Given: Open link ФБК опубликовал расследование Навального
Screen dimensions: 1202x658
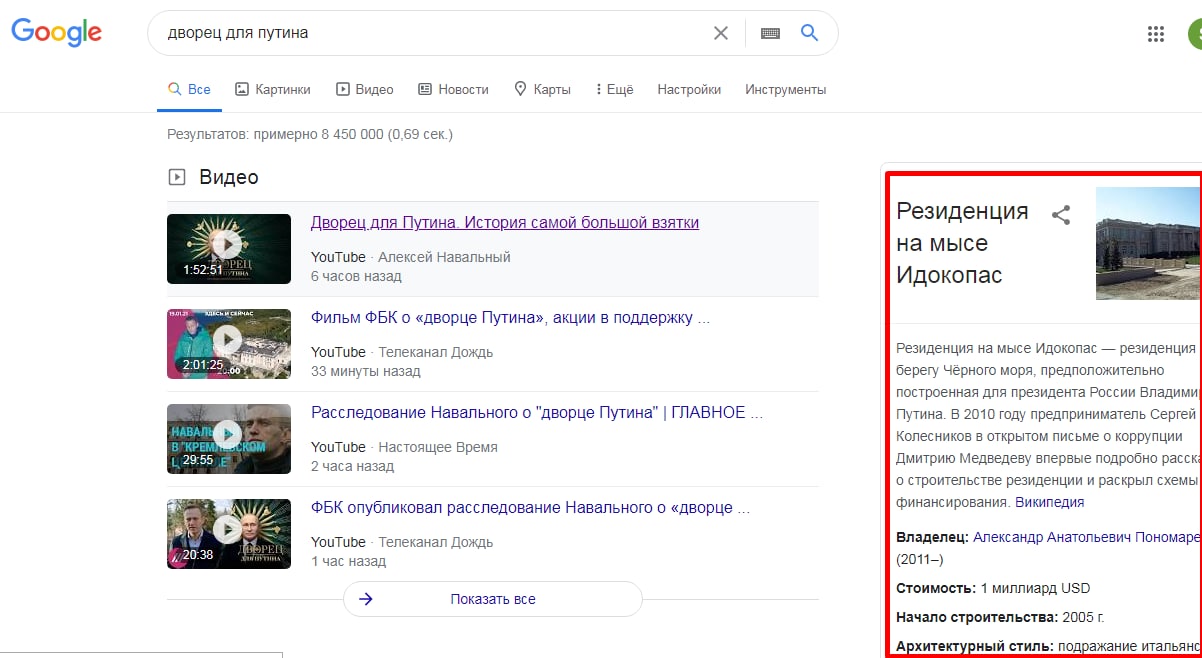Looking at the screenshot, I should pos(531,508).
